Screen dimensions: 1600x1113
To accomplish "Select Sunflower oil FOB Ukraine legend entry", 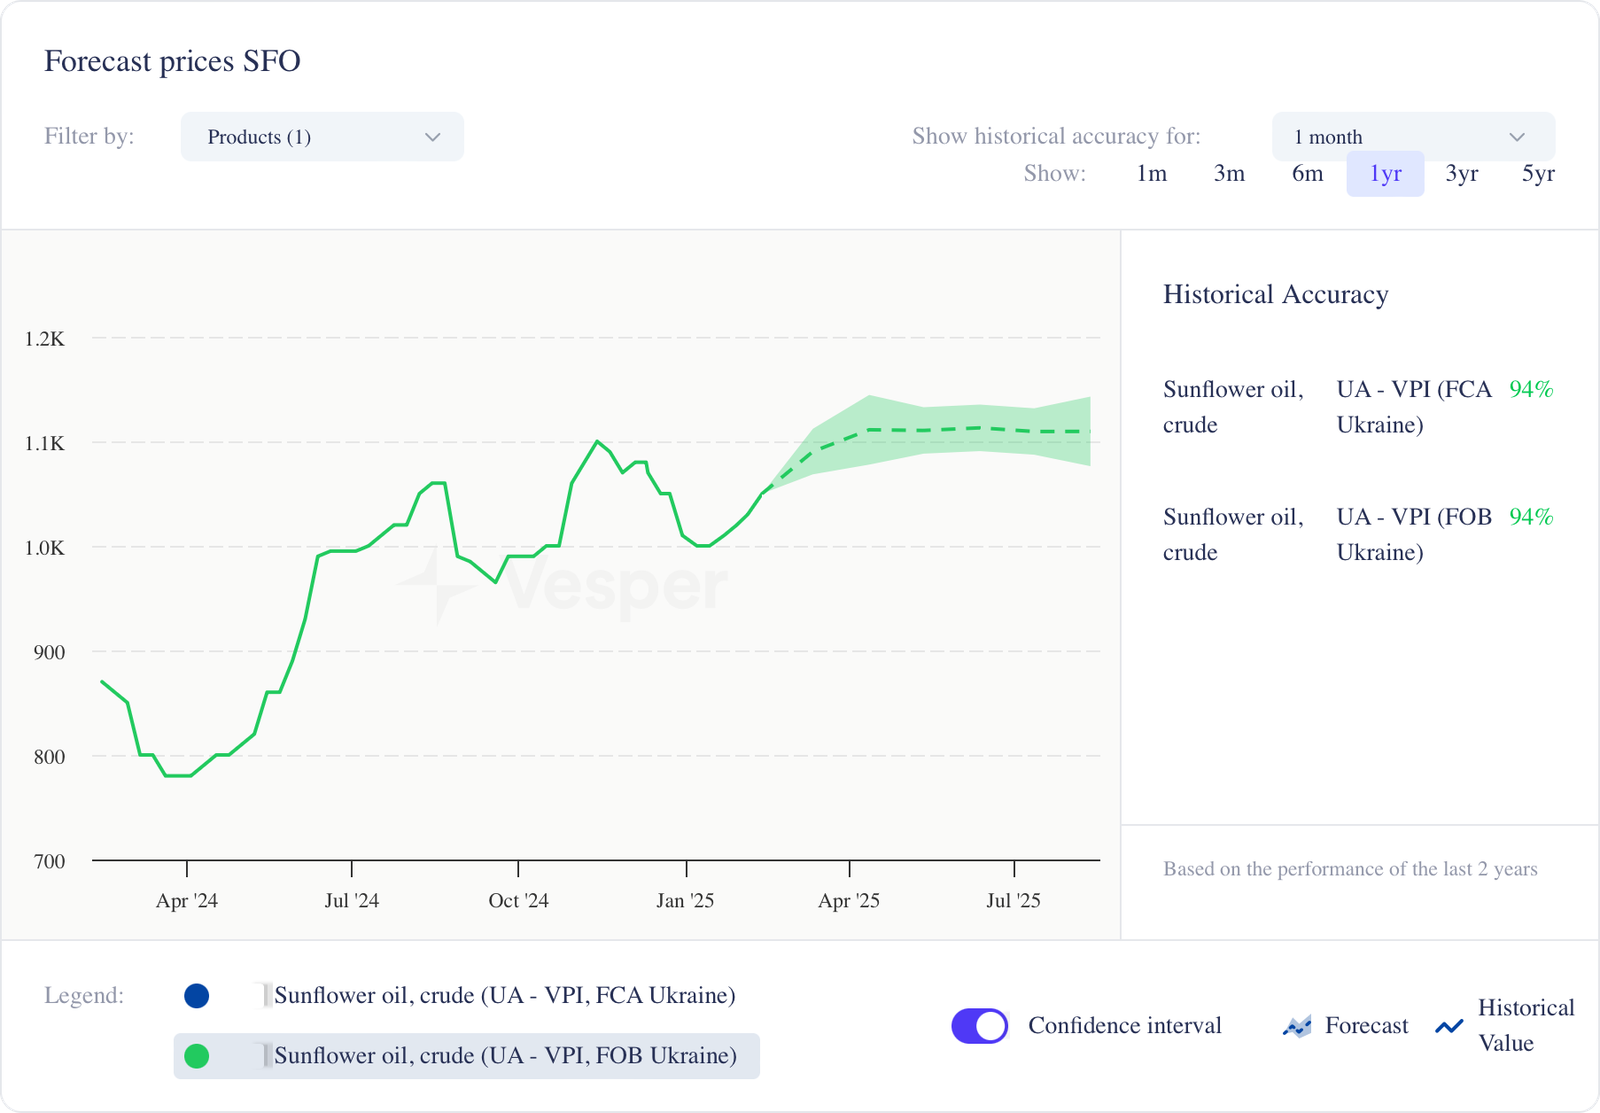I will point(505,1056).
